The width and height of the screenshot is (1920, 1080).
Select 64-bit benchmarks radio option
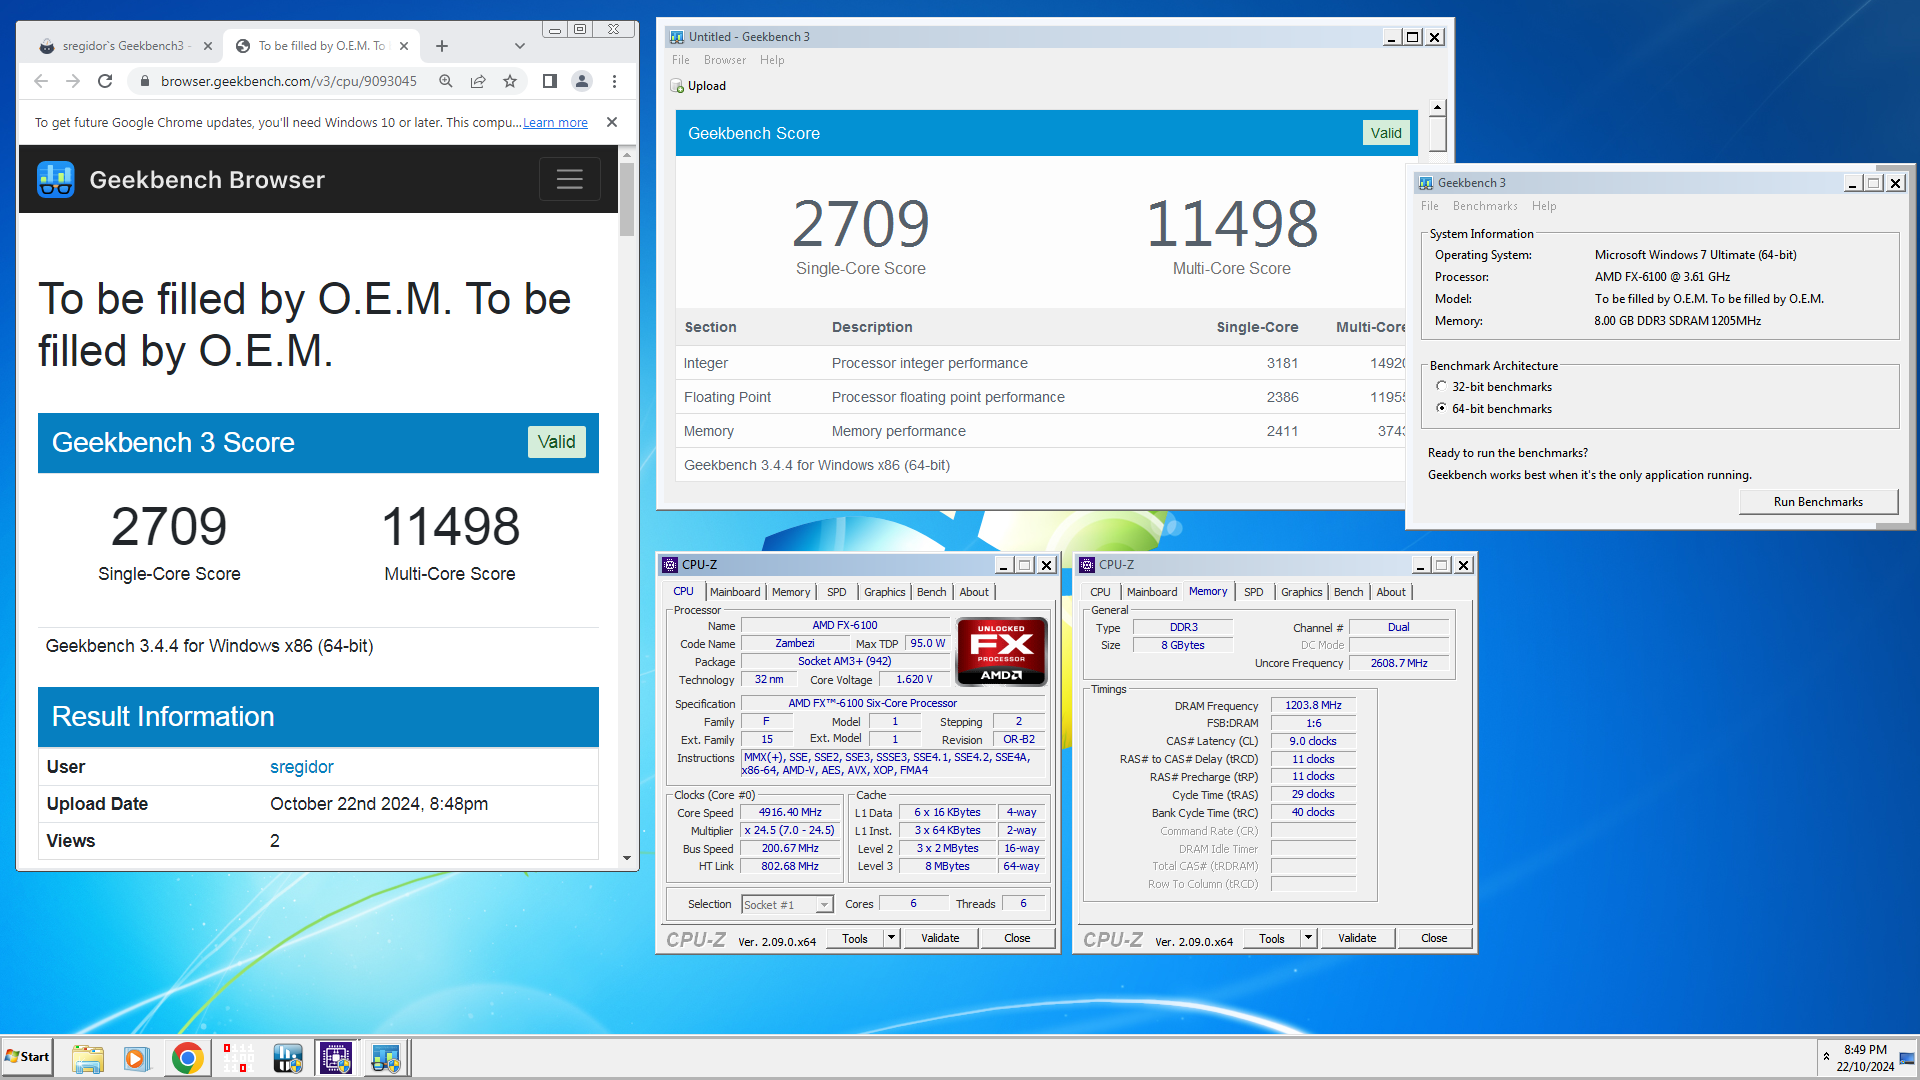pos(1441,408)
